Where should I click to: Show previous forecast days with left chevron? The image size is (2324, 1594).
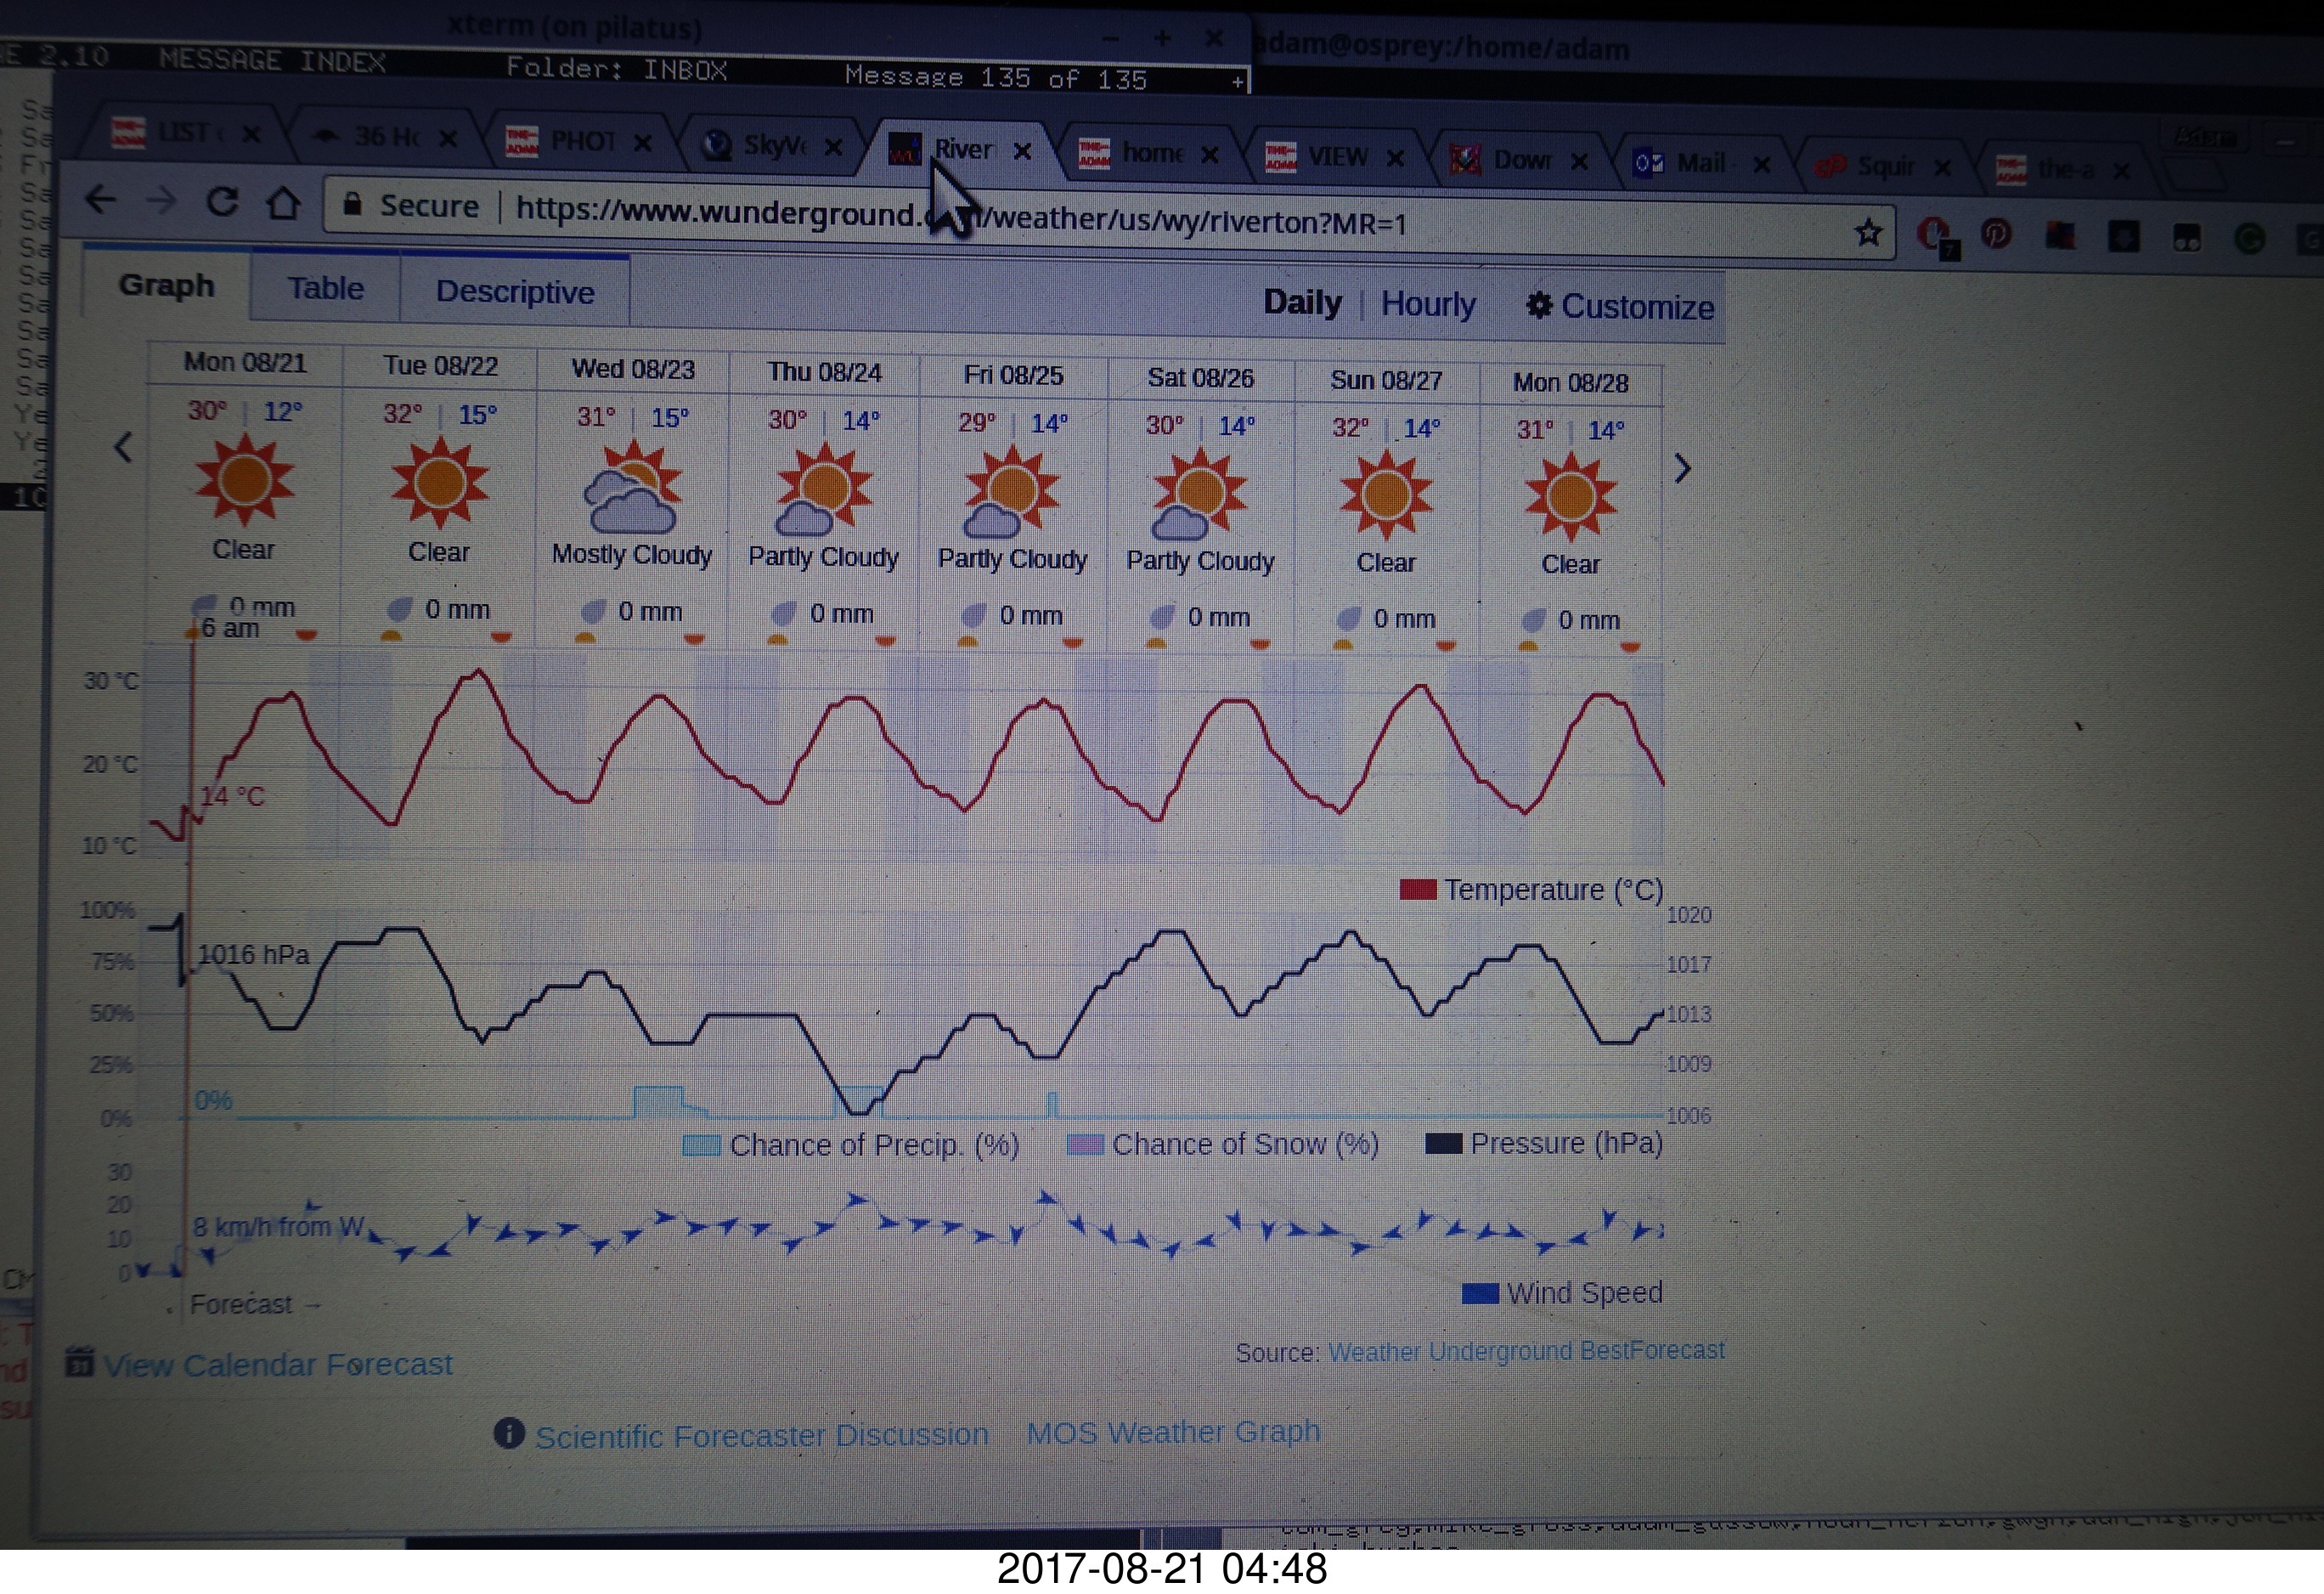[123, 446]
